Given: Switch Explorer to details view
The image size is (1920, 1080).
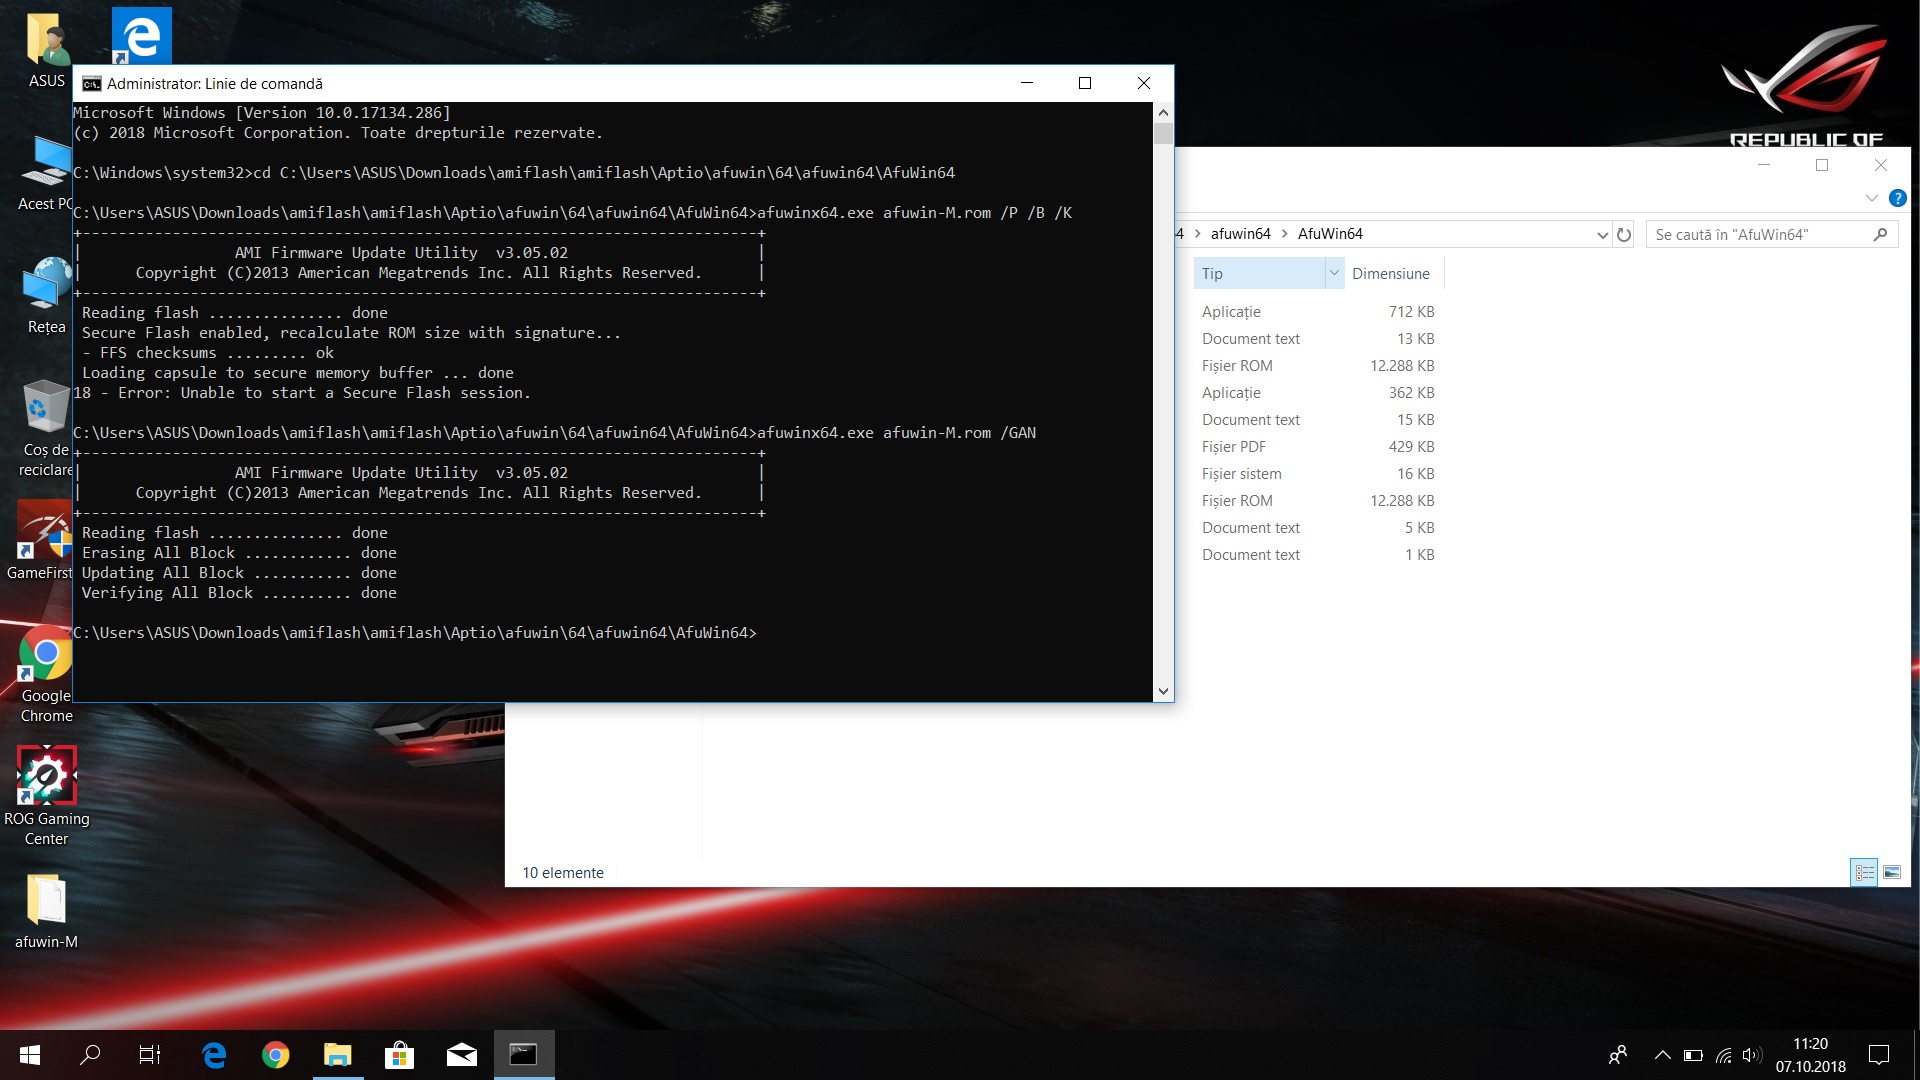Looking at the screenshot, I should point(1864,873).
